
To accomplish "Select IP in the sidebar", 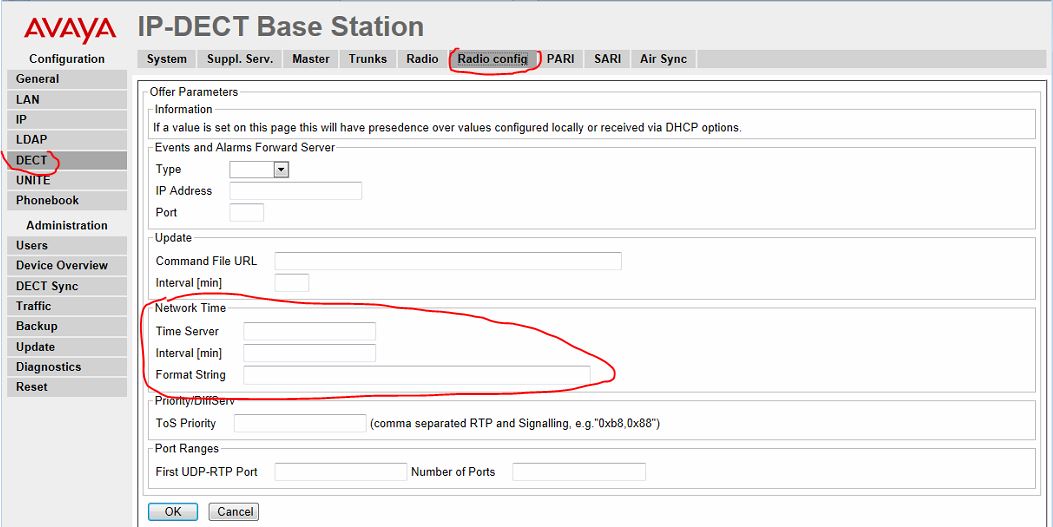I will click(66, 119).
